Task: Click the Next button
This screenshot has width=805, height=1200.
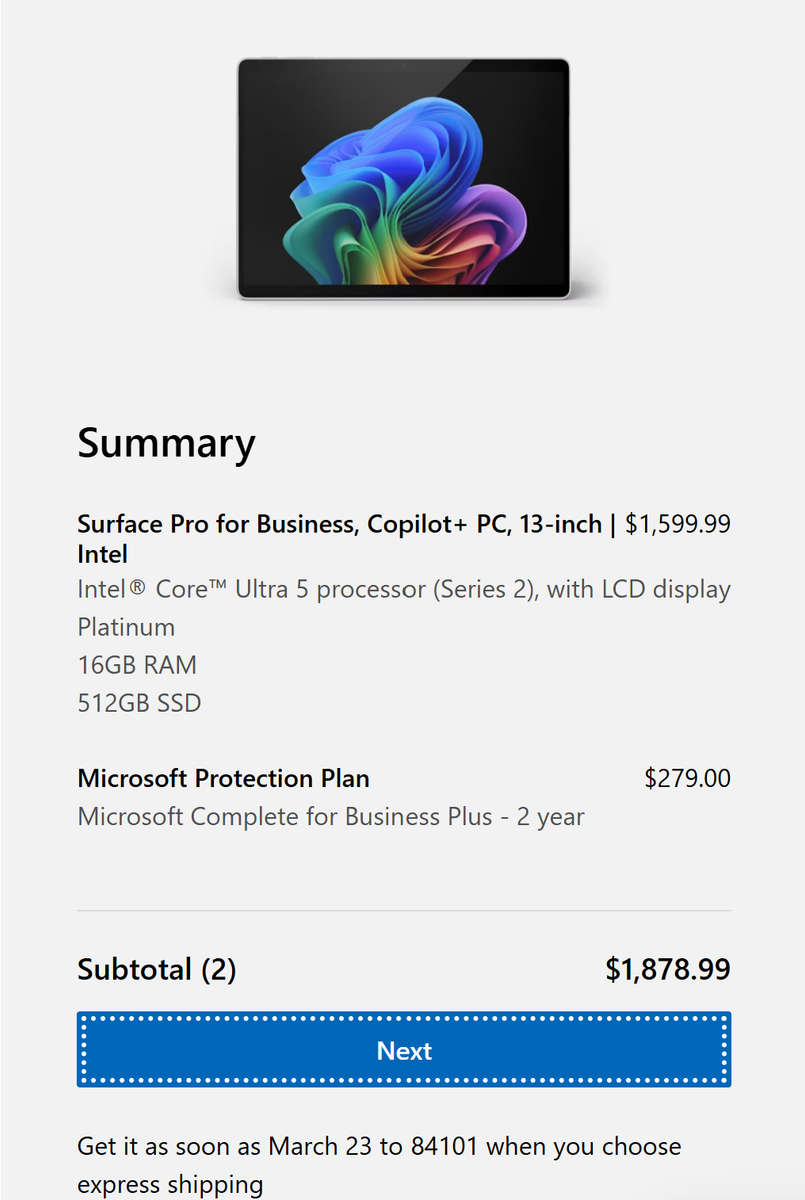Action: [404, 1050]
